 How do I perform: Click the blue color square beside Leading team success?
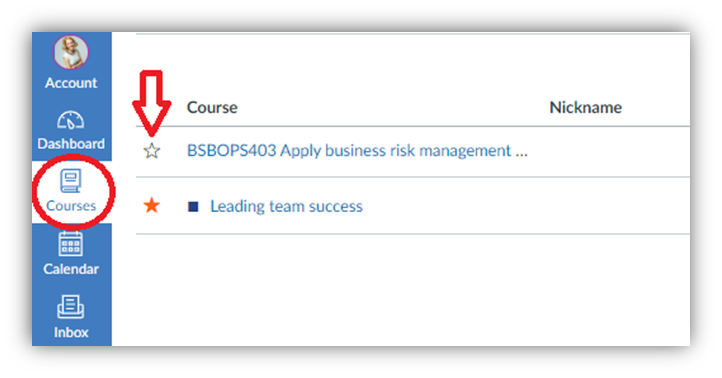pyautogui.click(x=193, y=207)
